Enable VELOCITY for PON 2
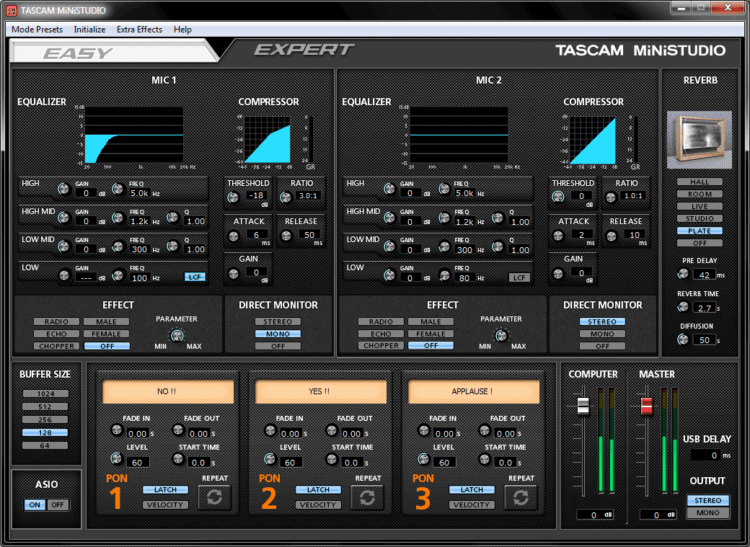 click(318, 504)
